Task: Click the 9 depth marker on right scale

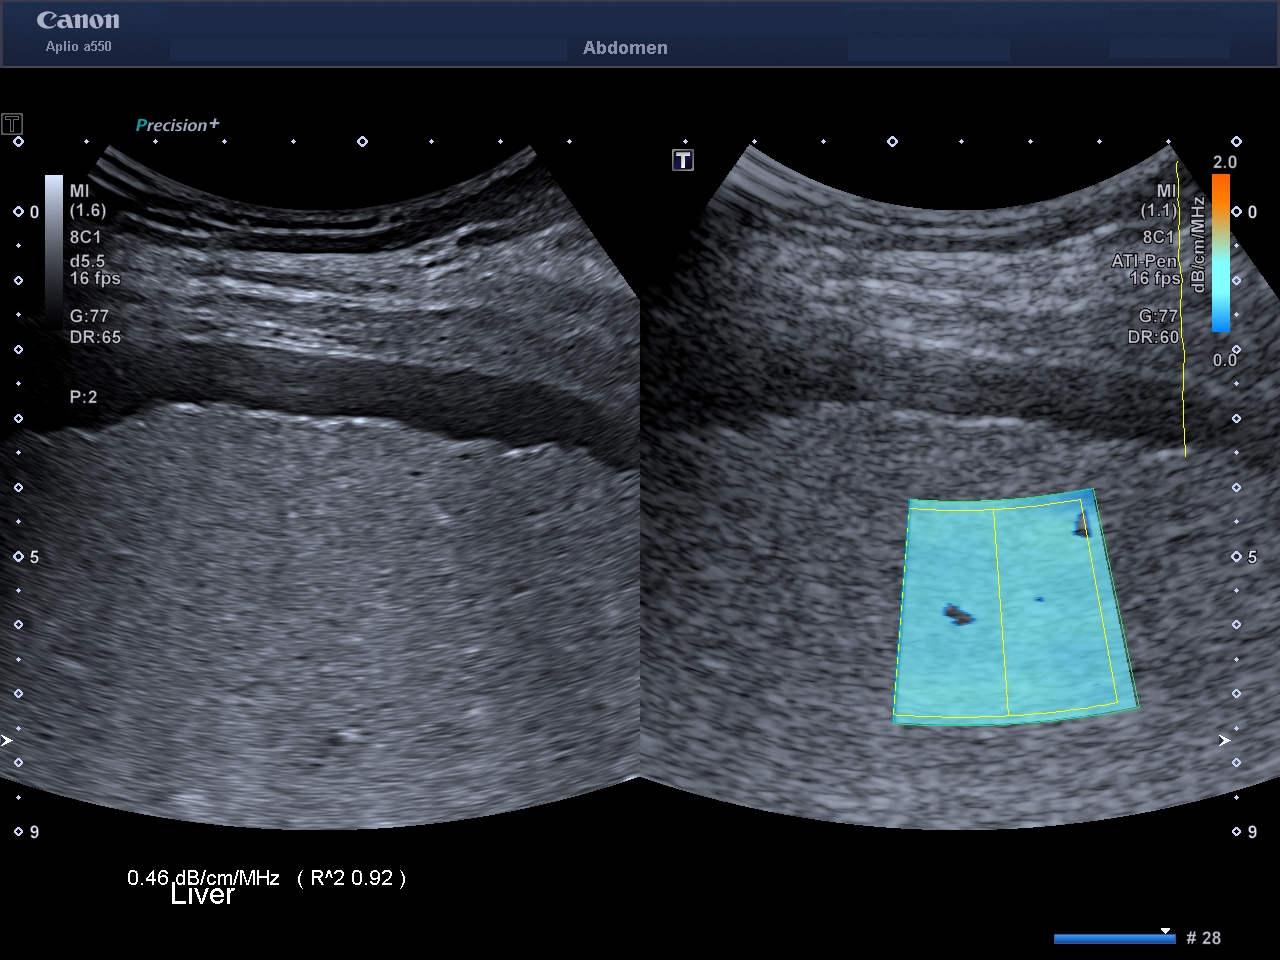Action: pyautogui.click(x=1252, y=832)
